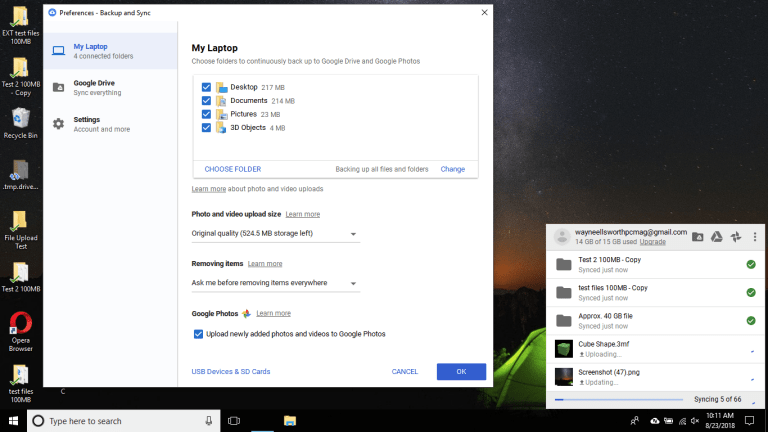Viewport: 768px width, 432px height.
Task: Click the Cube Shape.3mf file name
Action: click(603, 344)
